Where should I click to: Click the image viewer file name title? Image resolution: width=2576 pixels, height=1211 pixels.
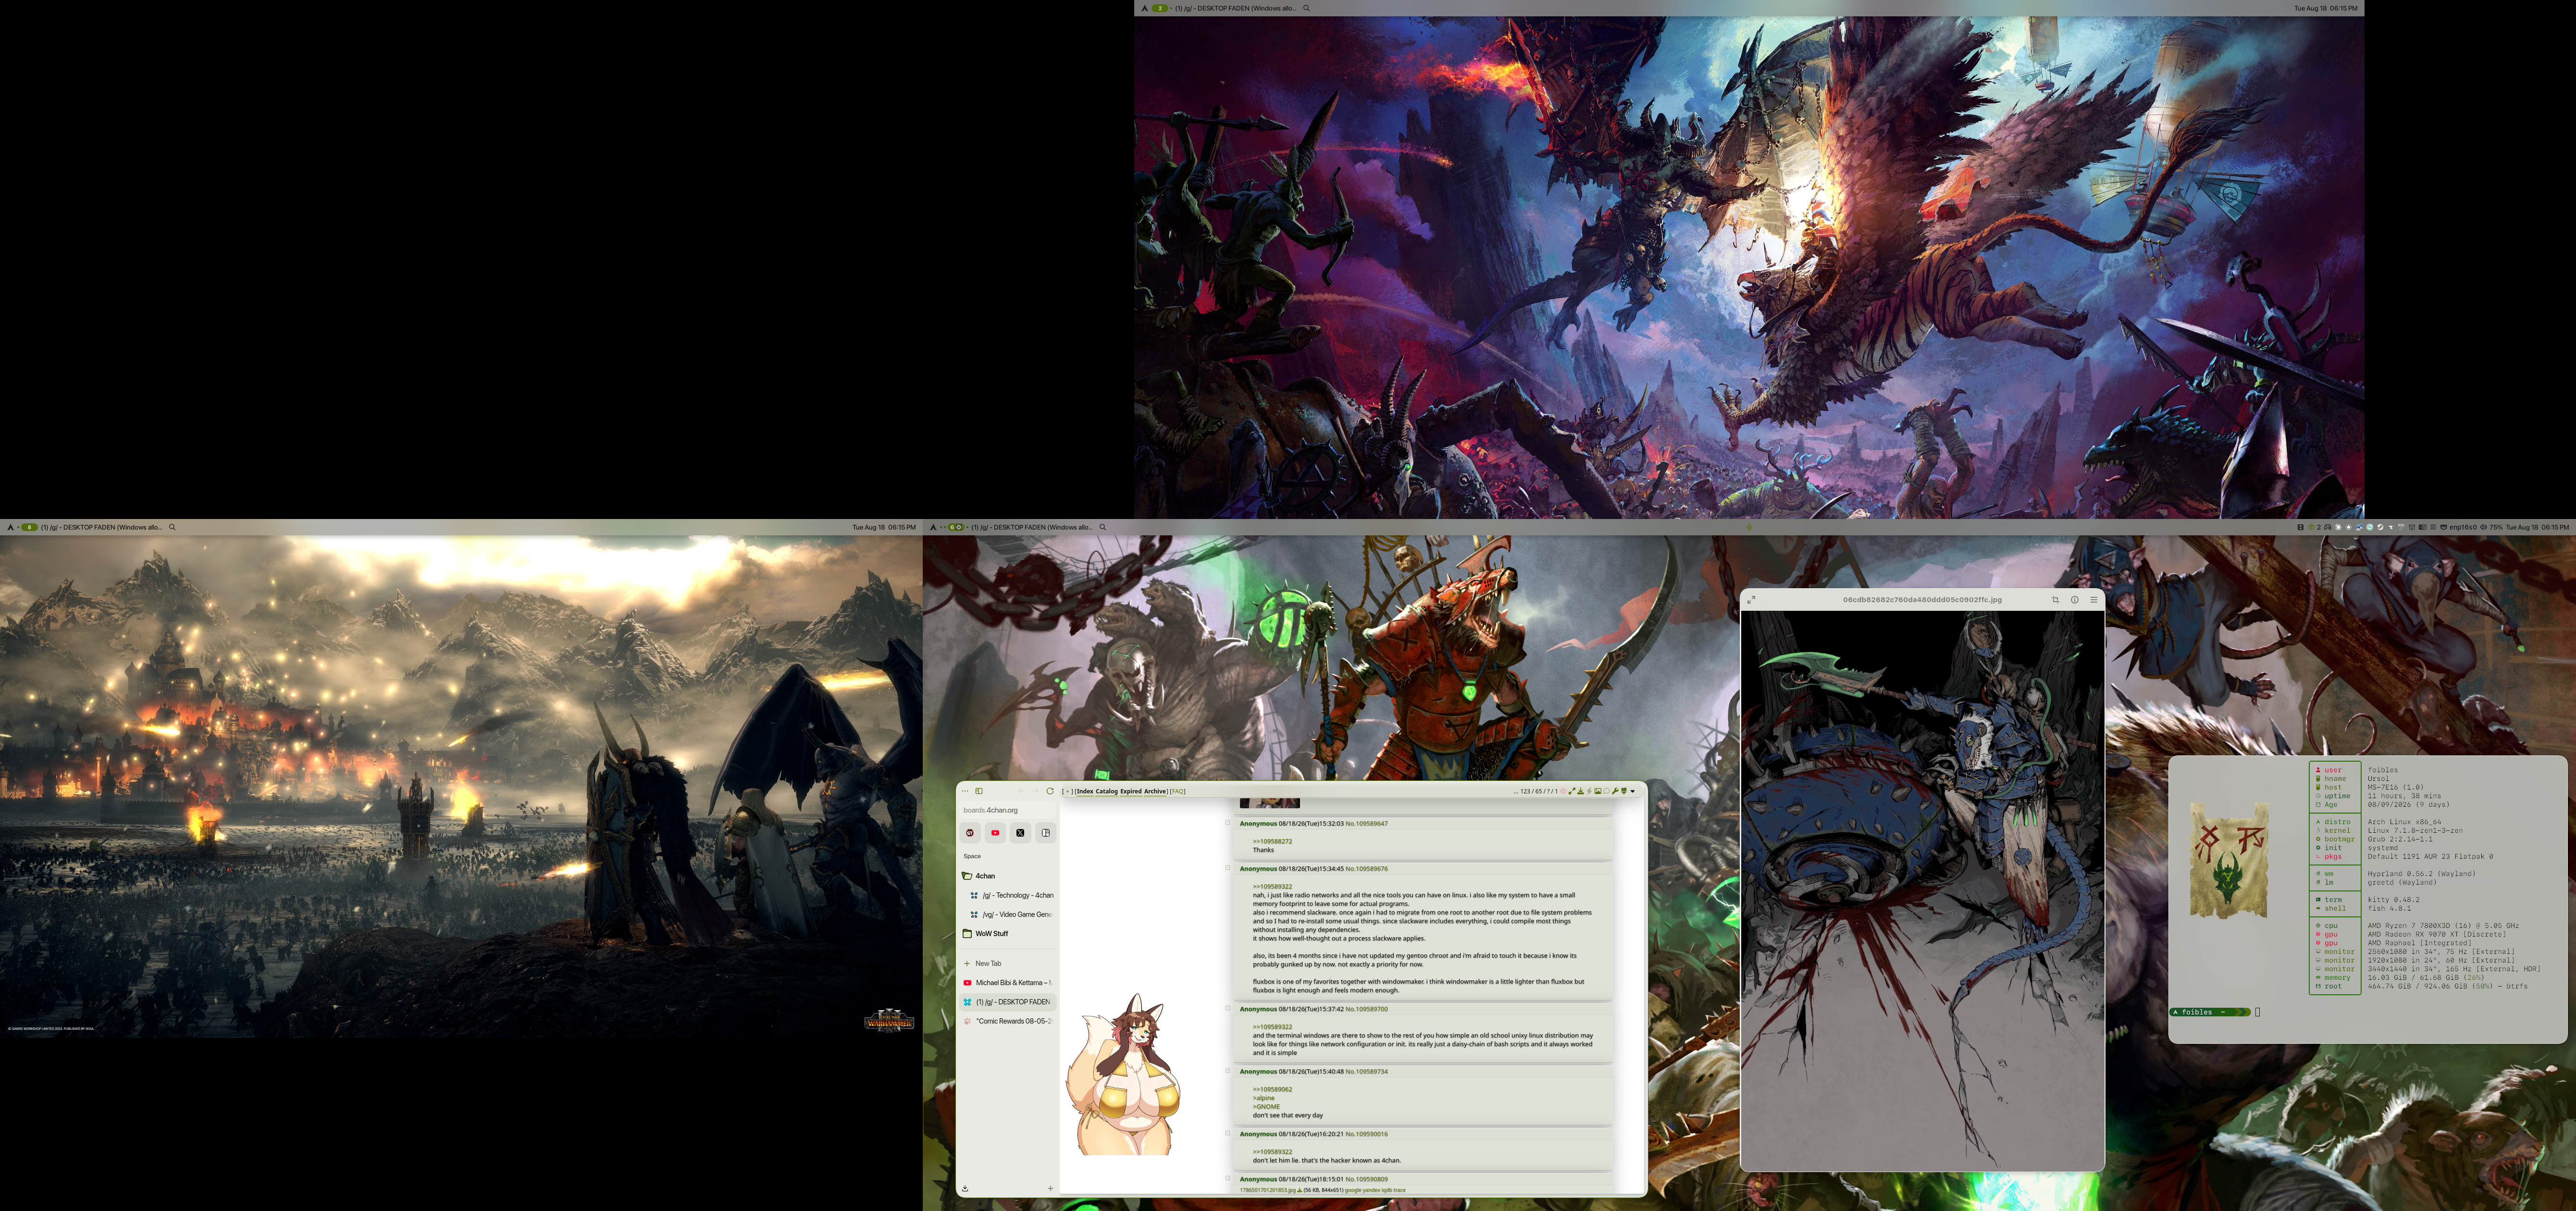click(1922, 600)
